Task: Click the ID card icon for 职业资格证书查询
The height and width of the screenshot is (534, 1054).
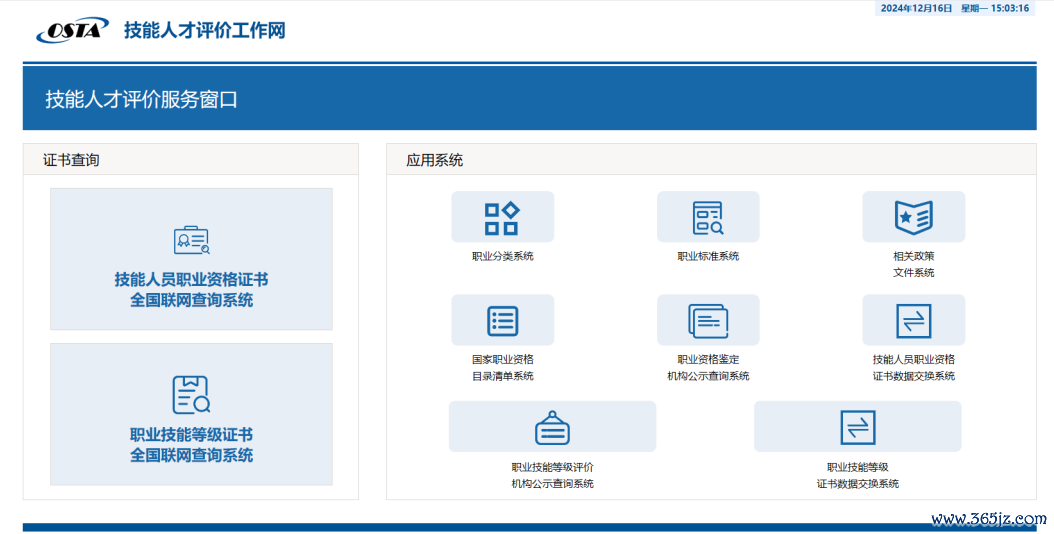Action: click(x=192, y=240)
